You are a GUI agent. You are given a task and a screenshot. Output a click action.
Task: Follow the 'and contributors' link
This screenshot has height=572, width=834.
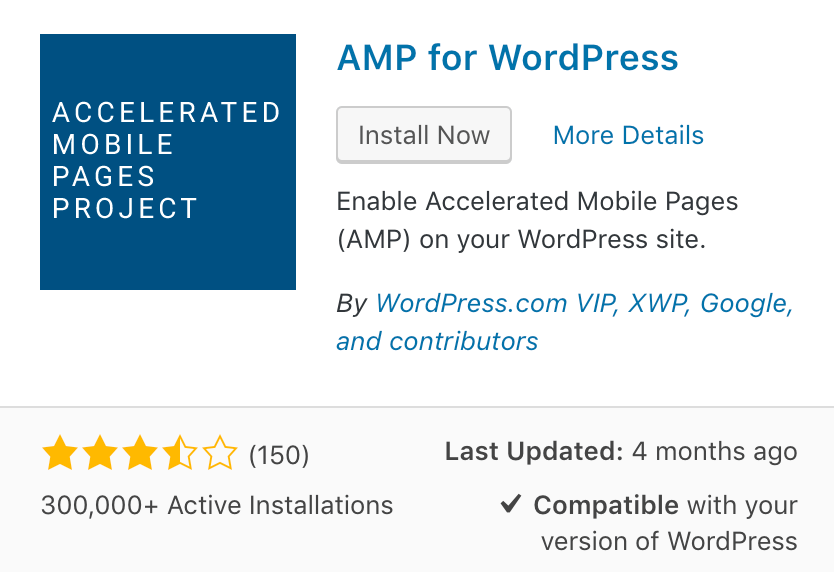(x=437, y=342)
